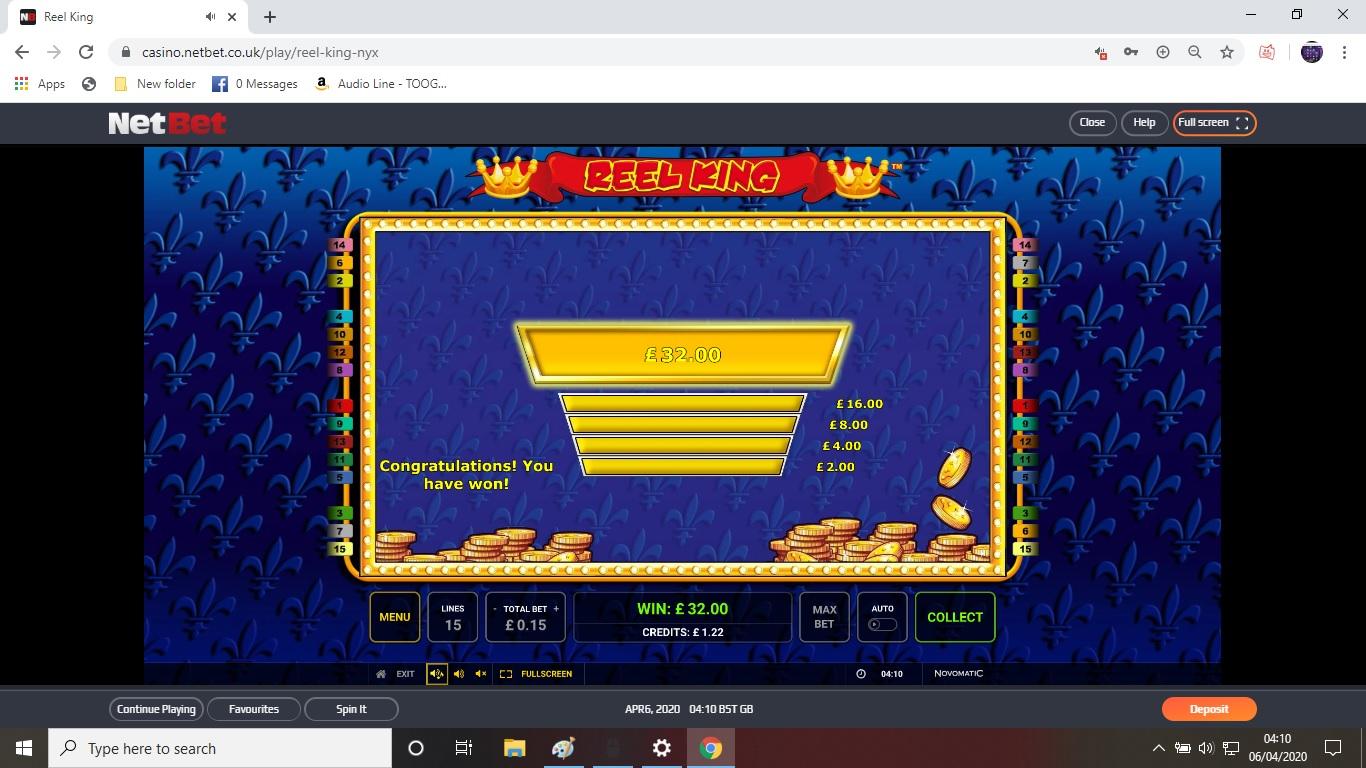Decrease total bet with minus sign
The image size is (1366, 768).
(x=495, y=609)
